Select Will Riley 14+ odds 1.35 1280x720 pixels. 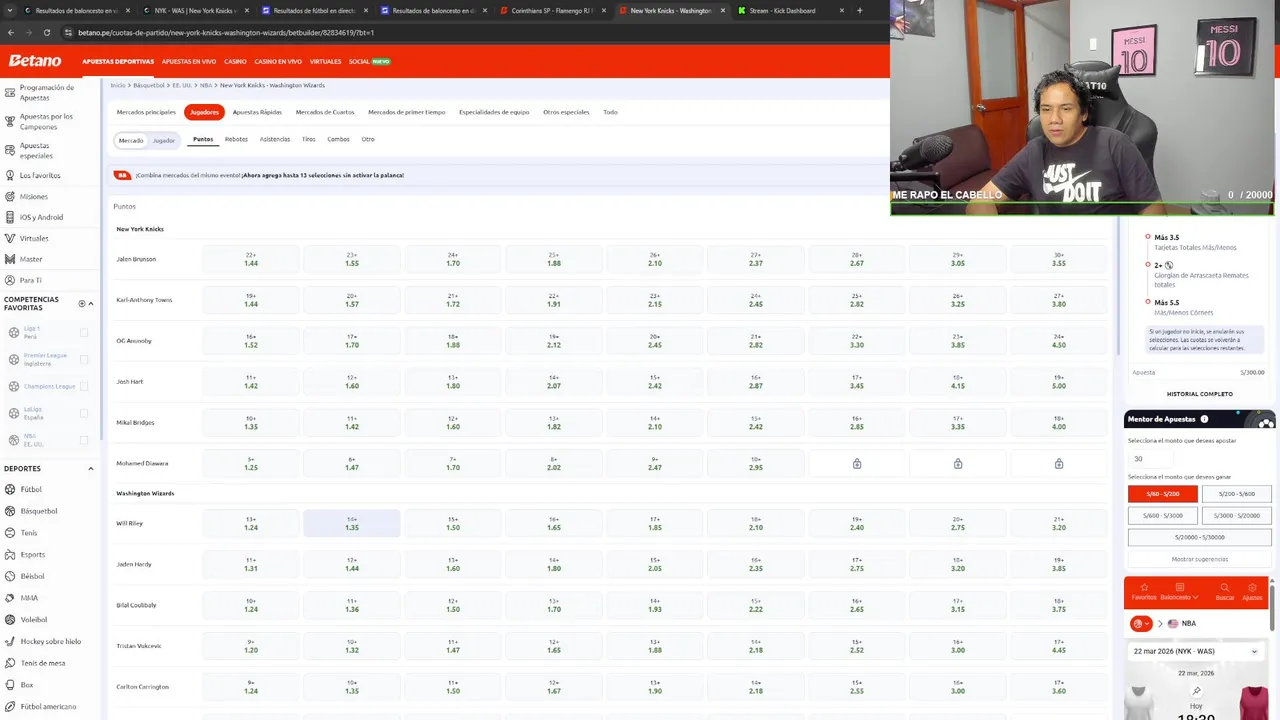tap(352, 523)
